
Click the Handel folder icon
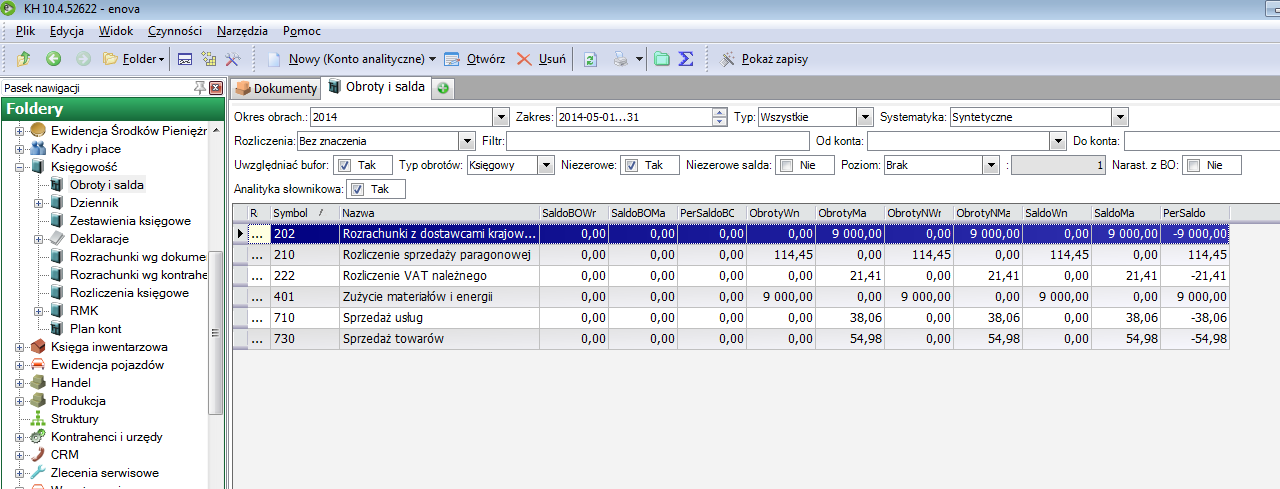(38, 383)
